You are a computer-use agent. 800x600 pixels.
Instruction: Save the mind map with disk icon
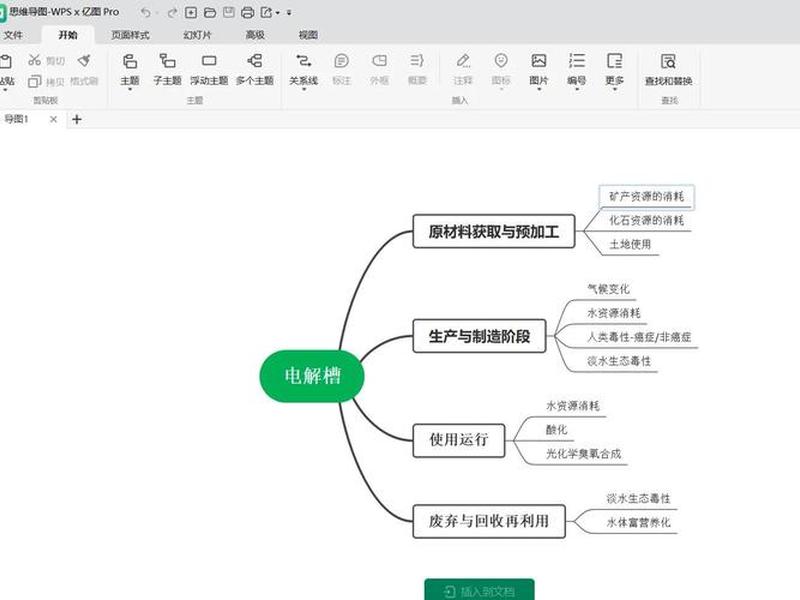pos(229,13)
